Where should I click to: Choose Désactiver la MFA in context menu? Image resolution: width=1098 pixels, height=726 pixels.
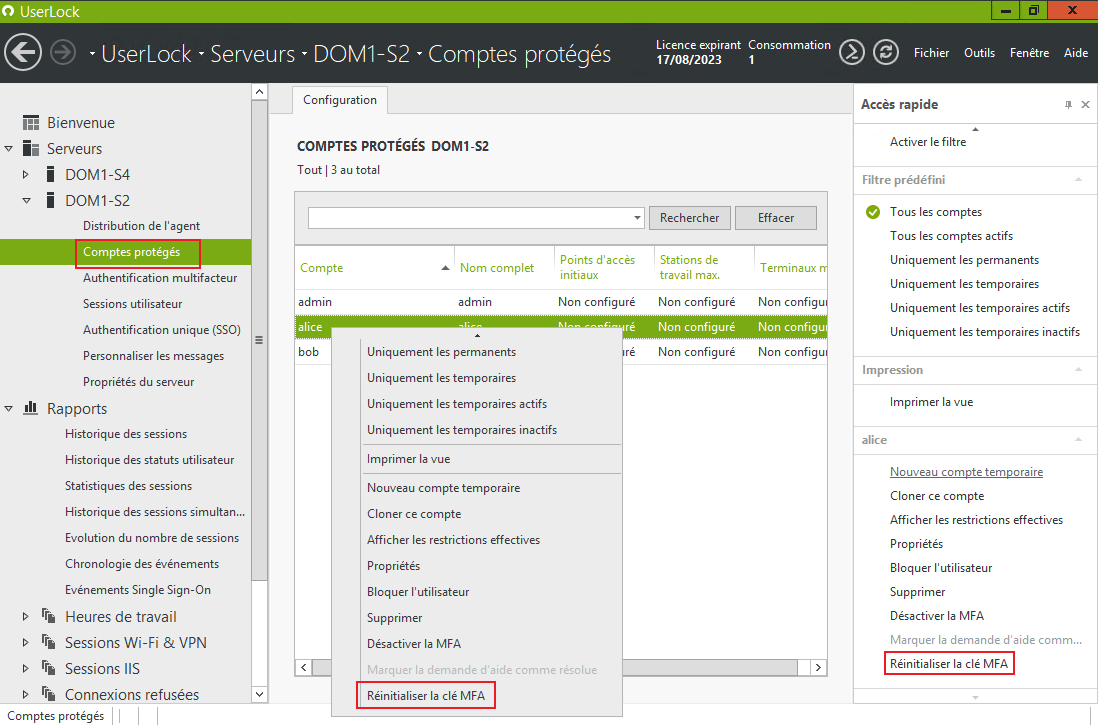tap(414, 644)
